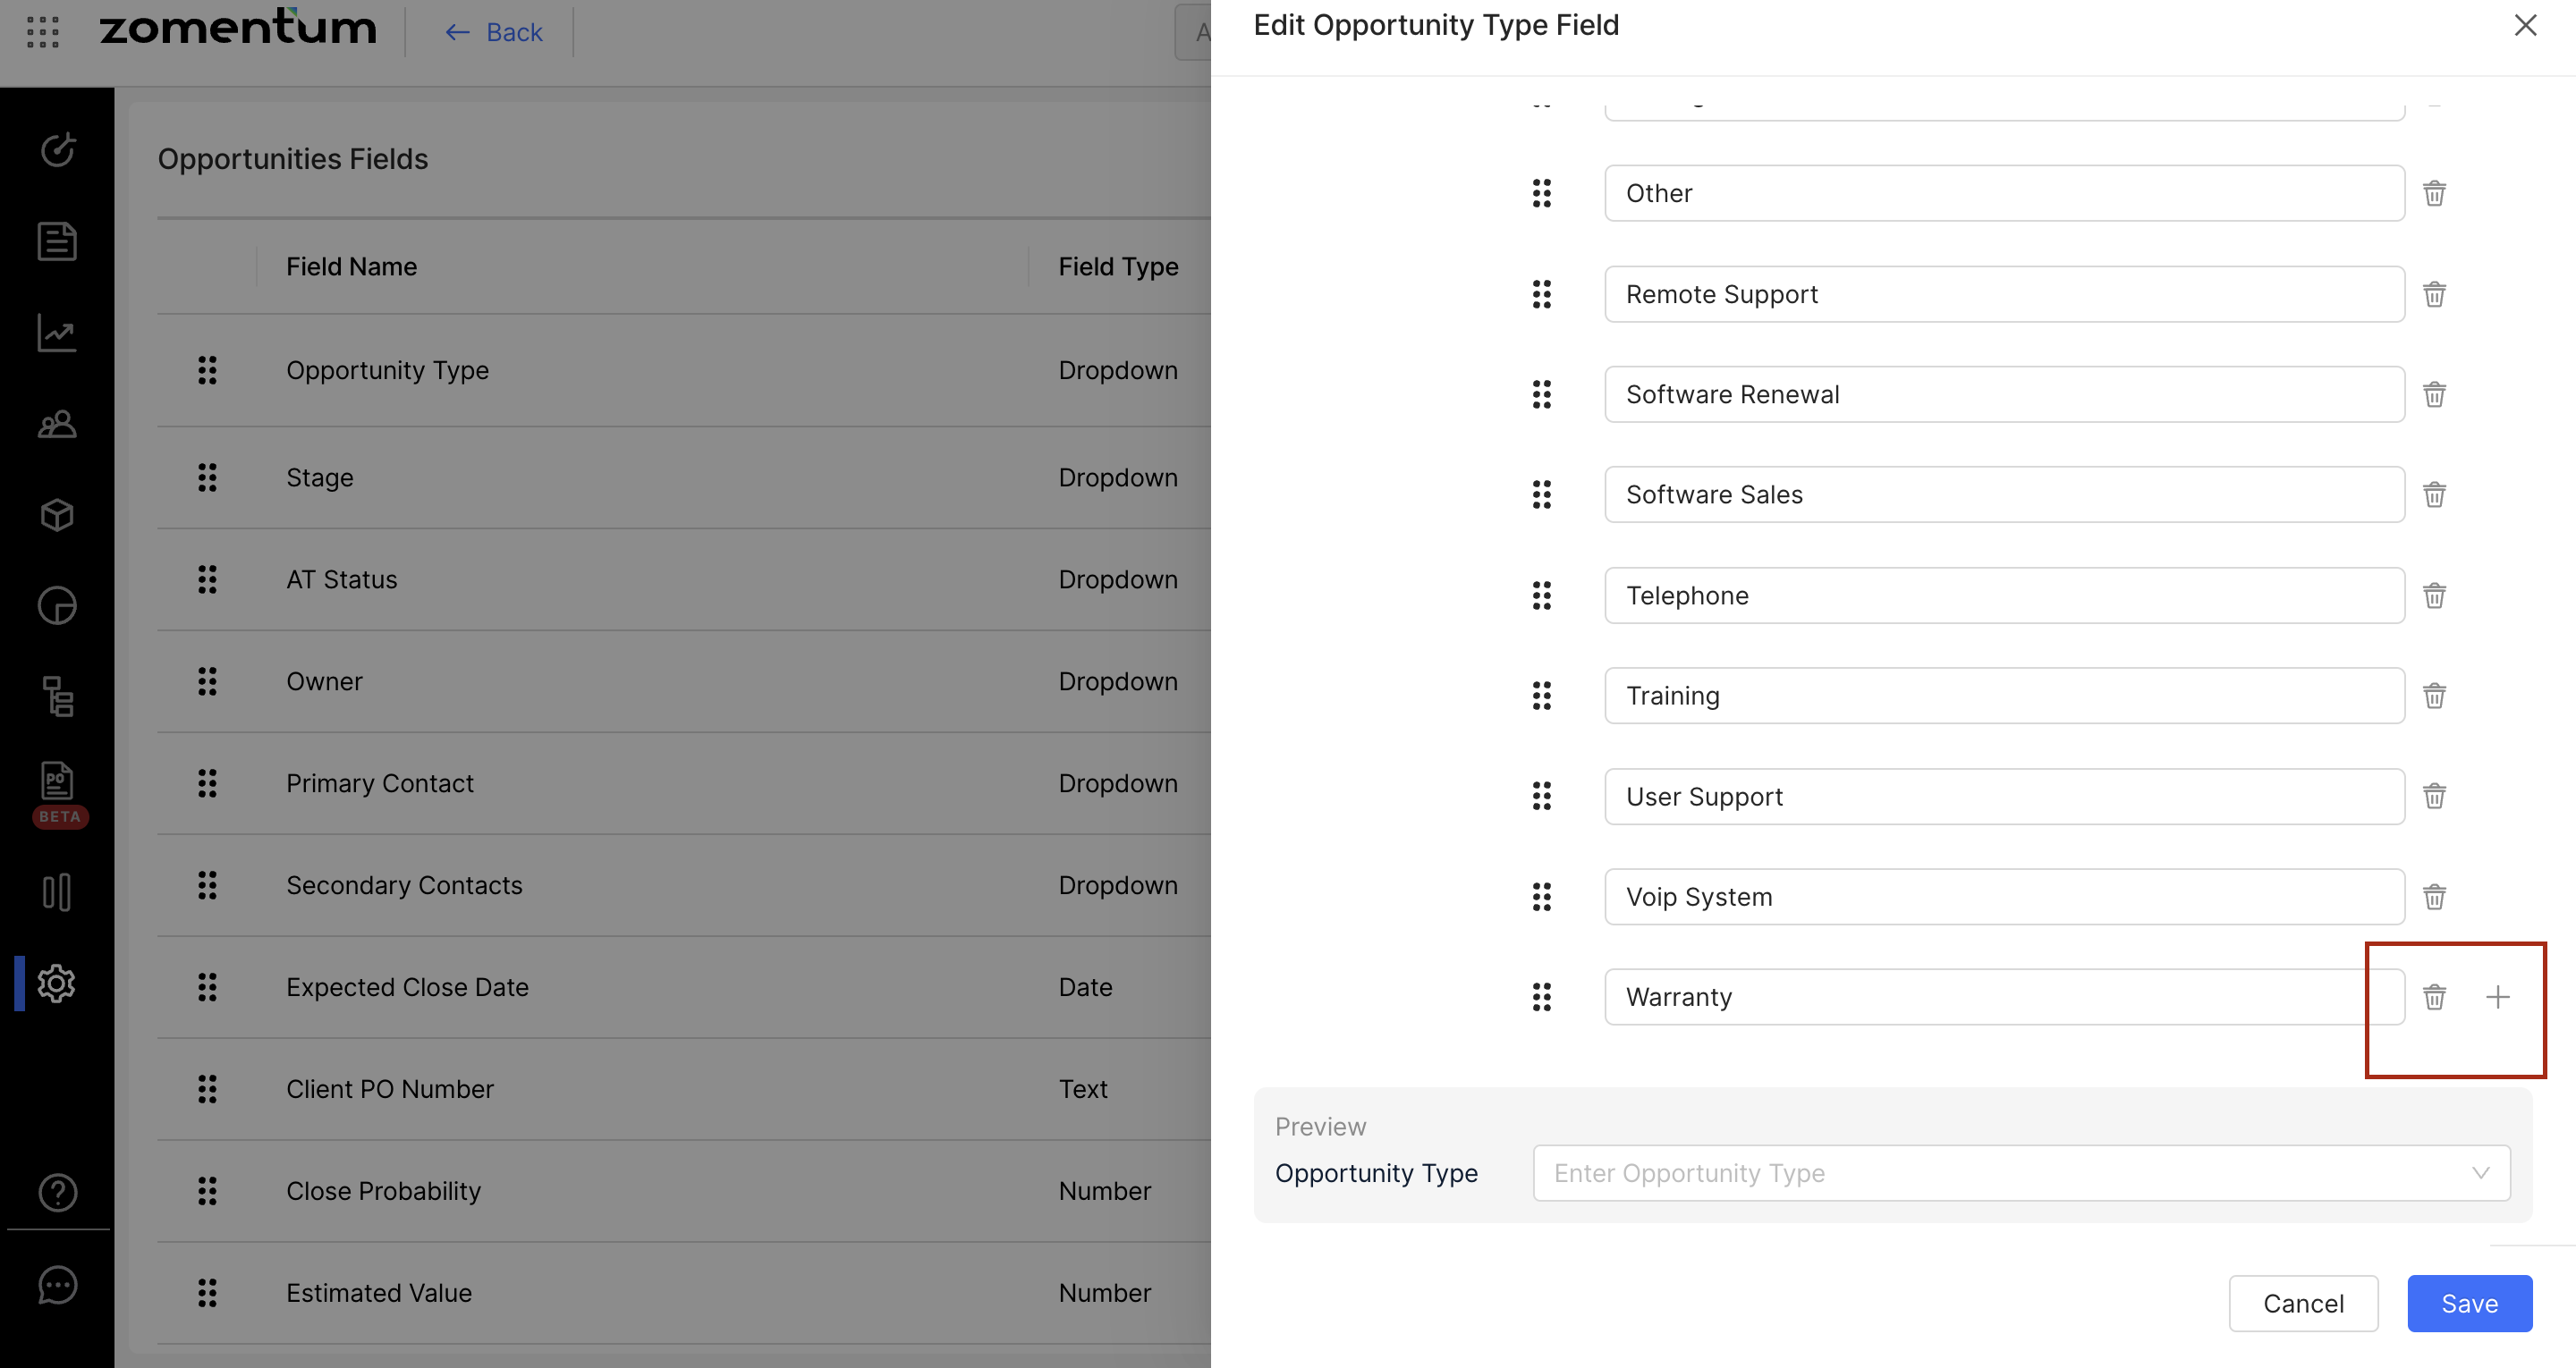Image resolution: width=2576 pixels, height=1368 pixels.
Task: Click dropdown arrow in Preview field
Action: [x=2480, y=1173]
